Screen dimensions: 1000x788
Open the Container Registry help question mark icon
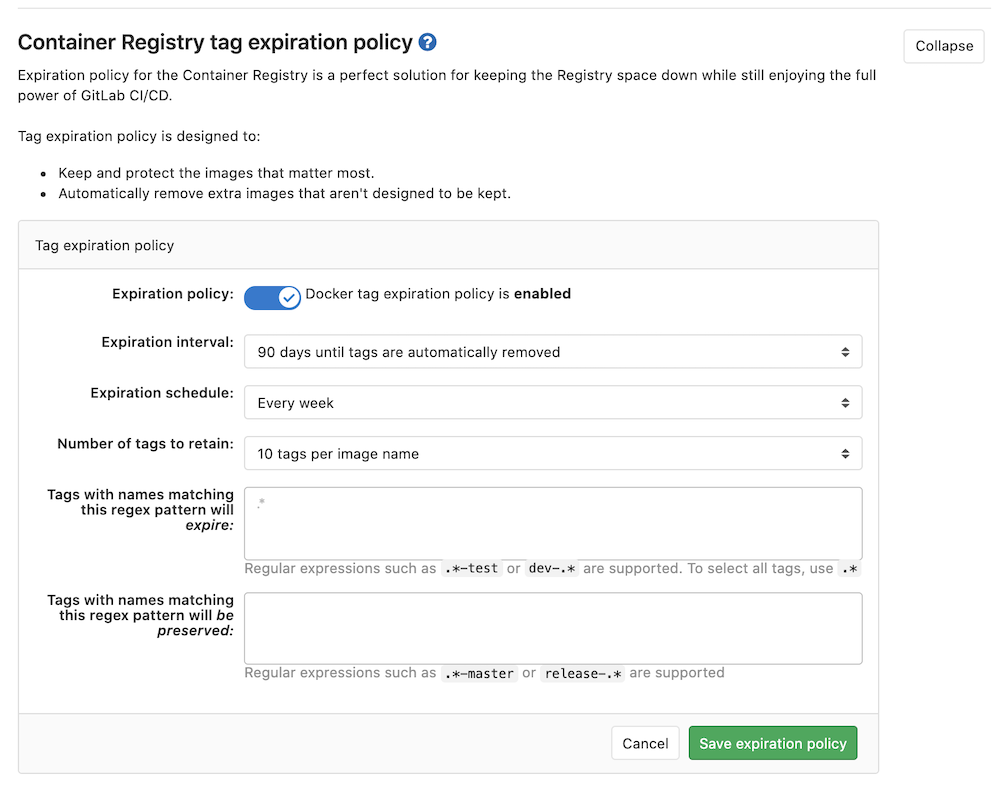click(x=428, y=42)
